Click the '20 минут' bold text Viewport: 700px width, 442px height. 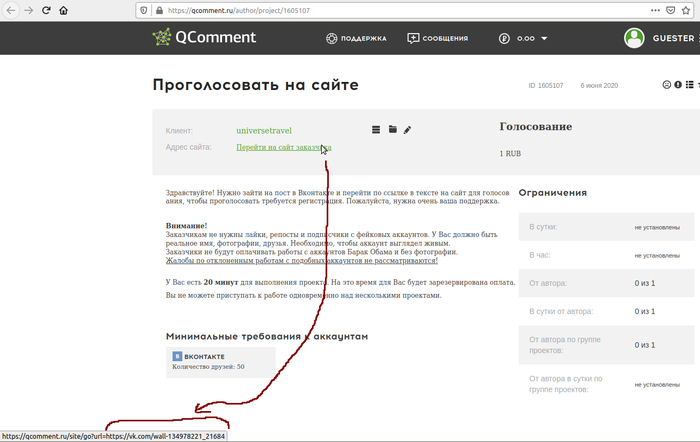[x=221, y=282]
